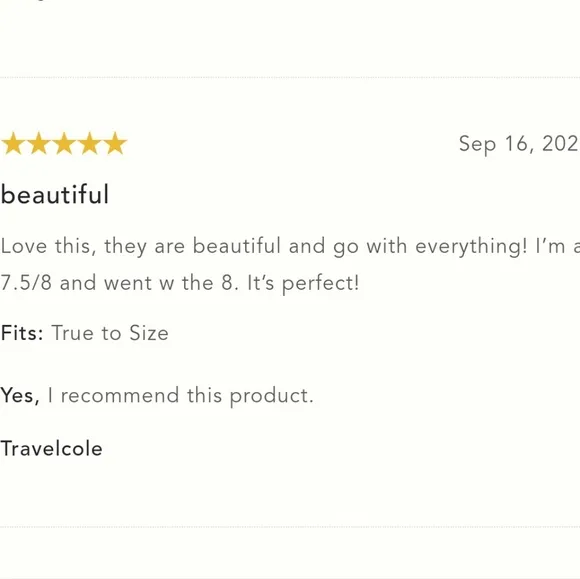Viewport: 580px width, 579px height.
Task: Click the word "Size" in the fit line
Action: [x=149, y=333]
